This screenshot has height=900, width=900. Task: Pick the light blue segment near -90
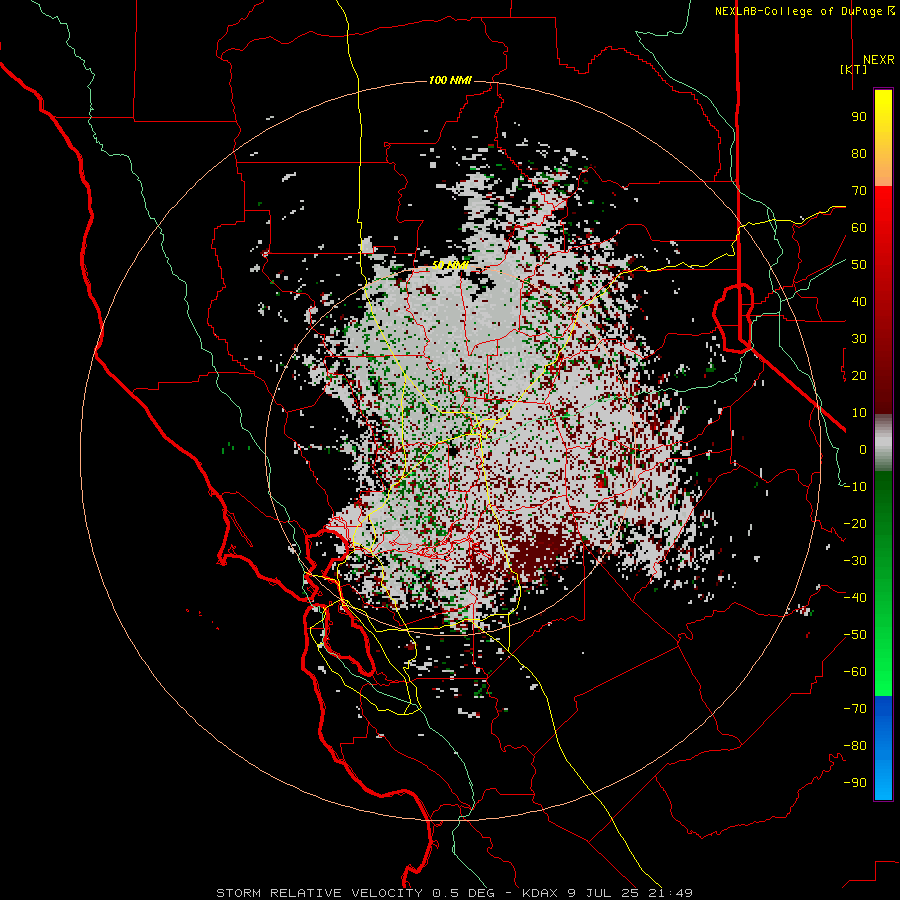[883, 781]
